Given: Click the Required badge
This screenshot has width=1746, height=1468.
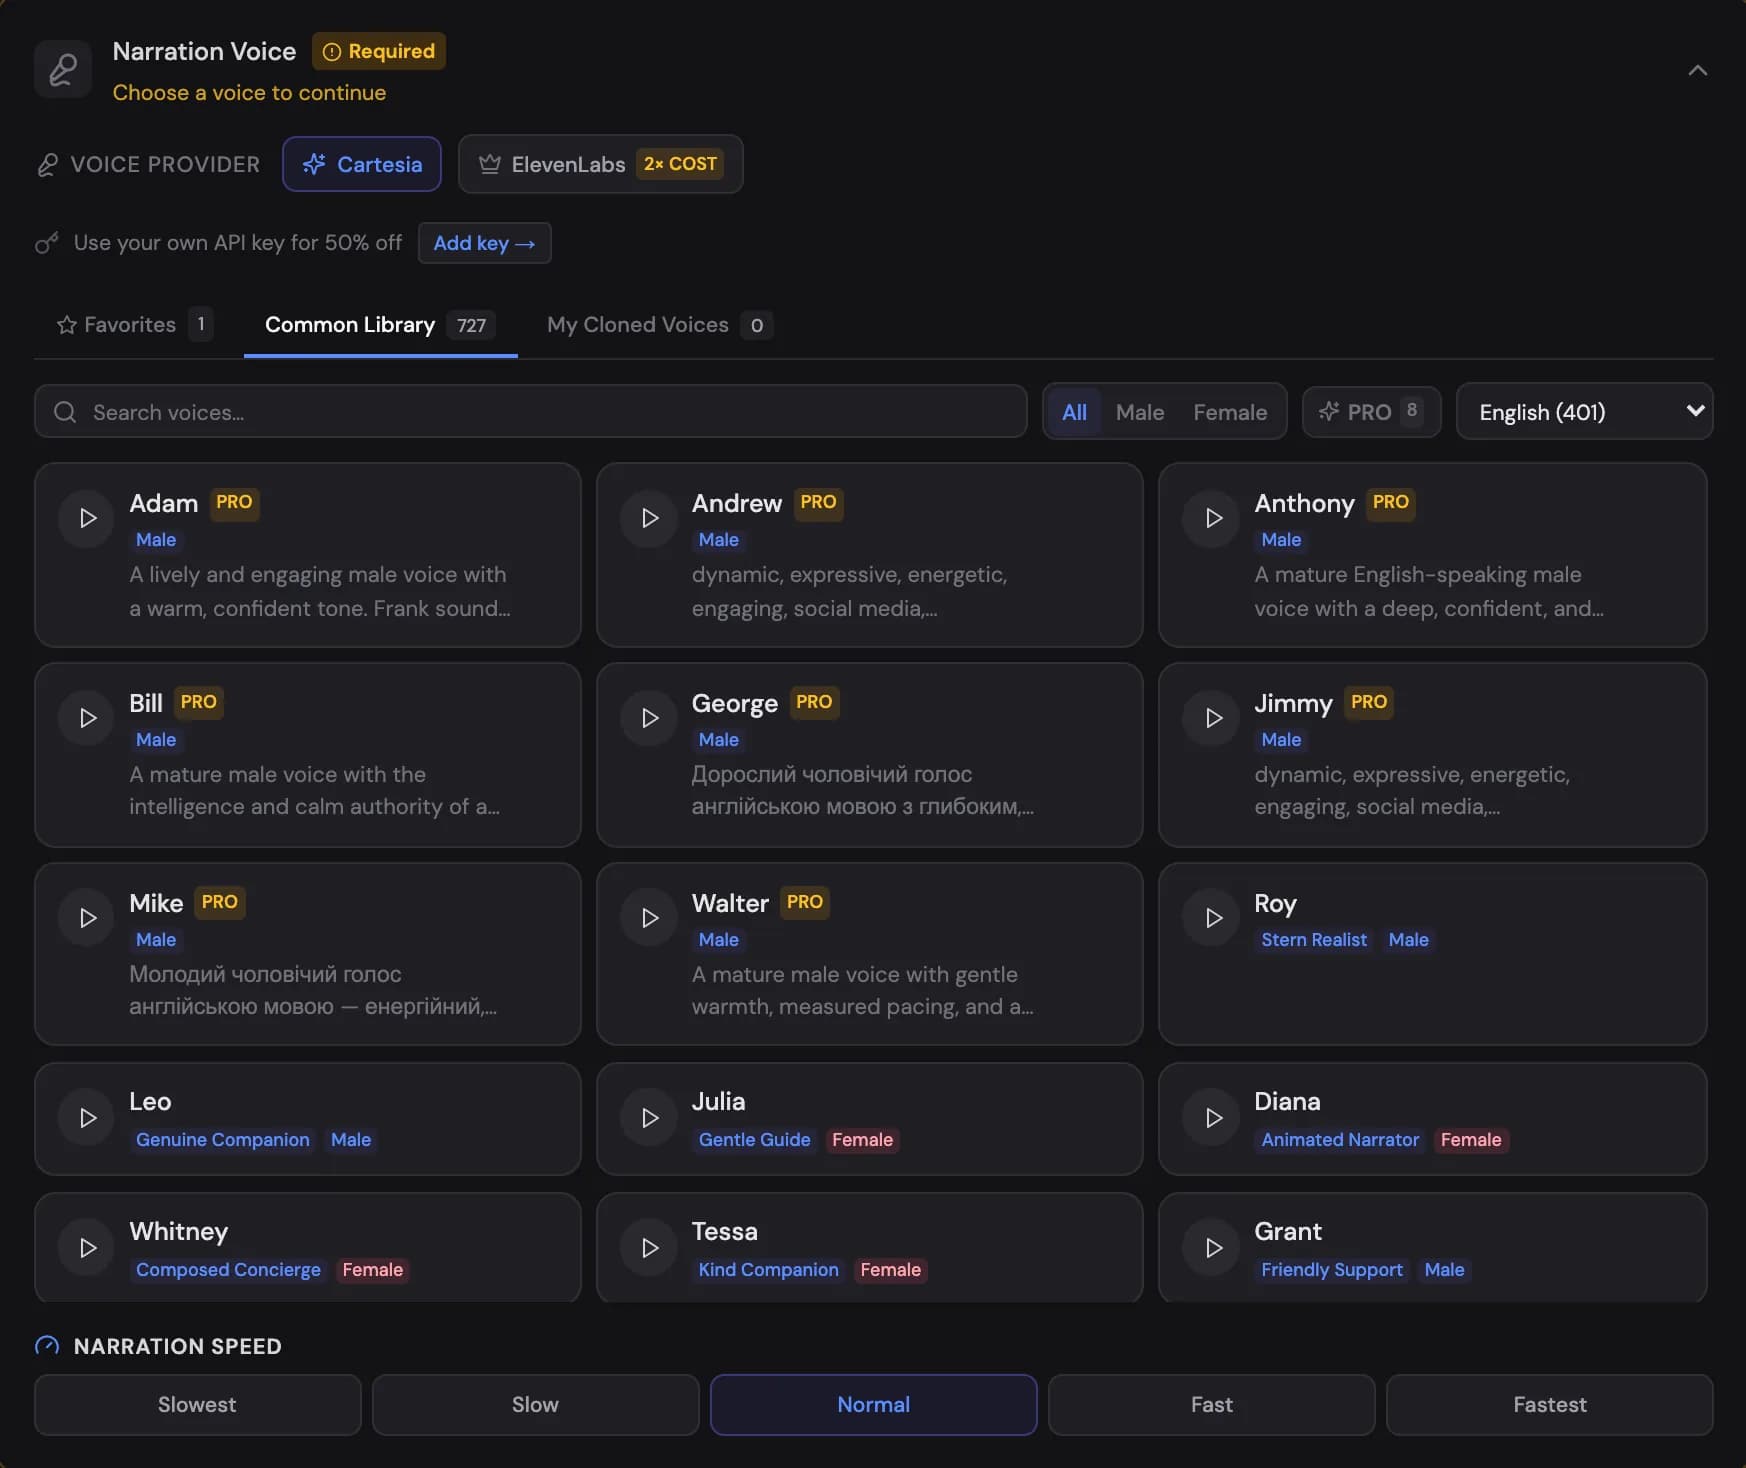Looking at the screenshot, I should pyautogui.click(x=379, y=51).
